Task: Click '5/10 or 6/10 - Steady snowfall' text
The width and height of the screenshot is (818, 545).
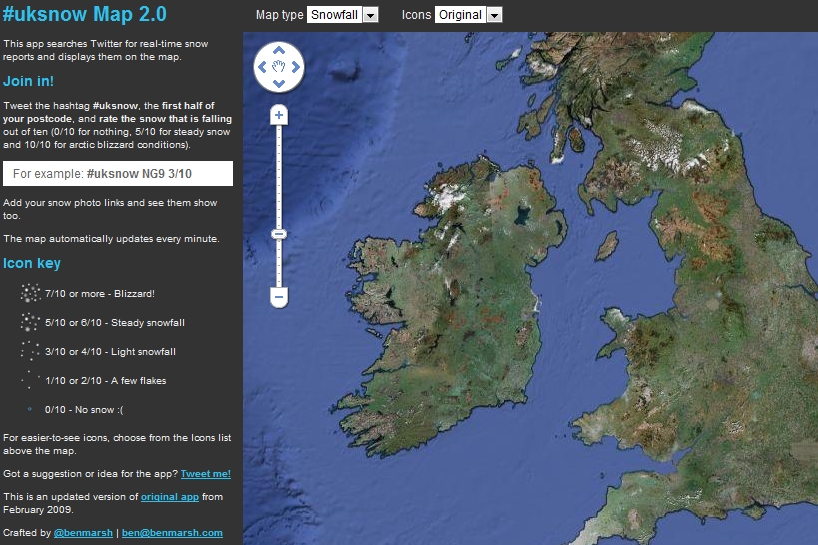Action: click(x=115, y=323)
